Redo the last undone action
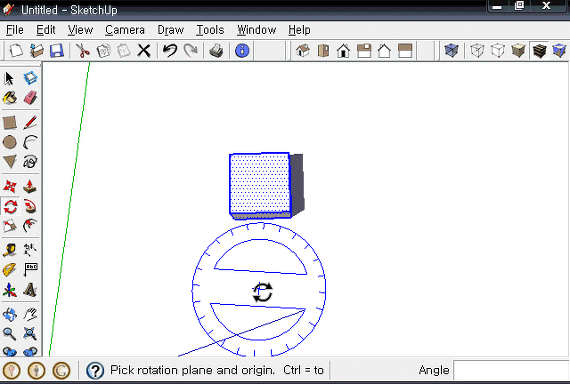 tap(190, 51)
